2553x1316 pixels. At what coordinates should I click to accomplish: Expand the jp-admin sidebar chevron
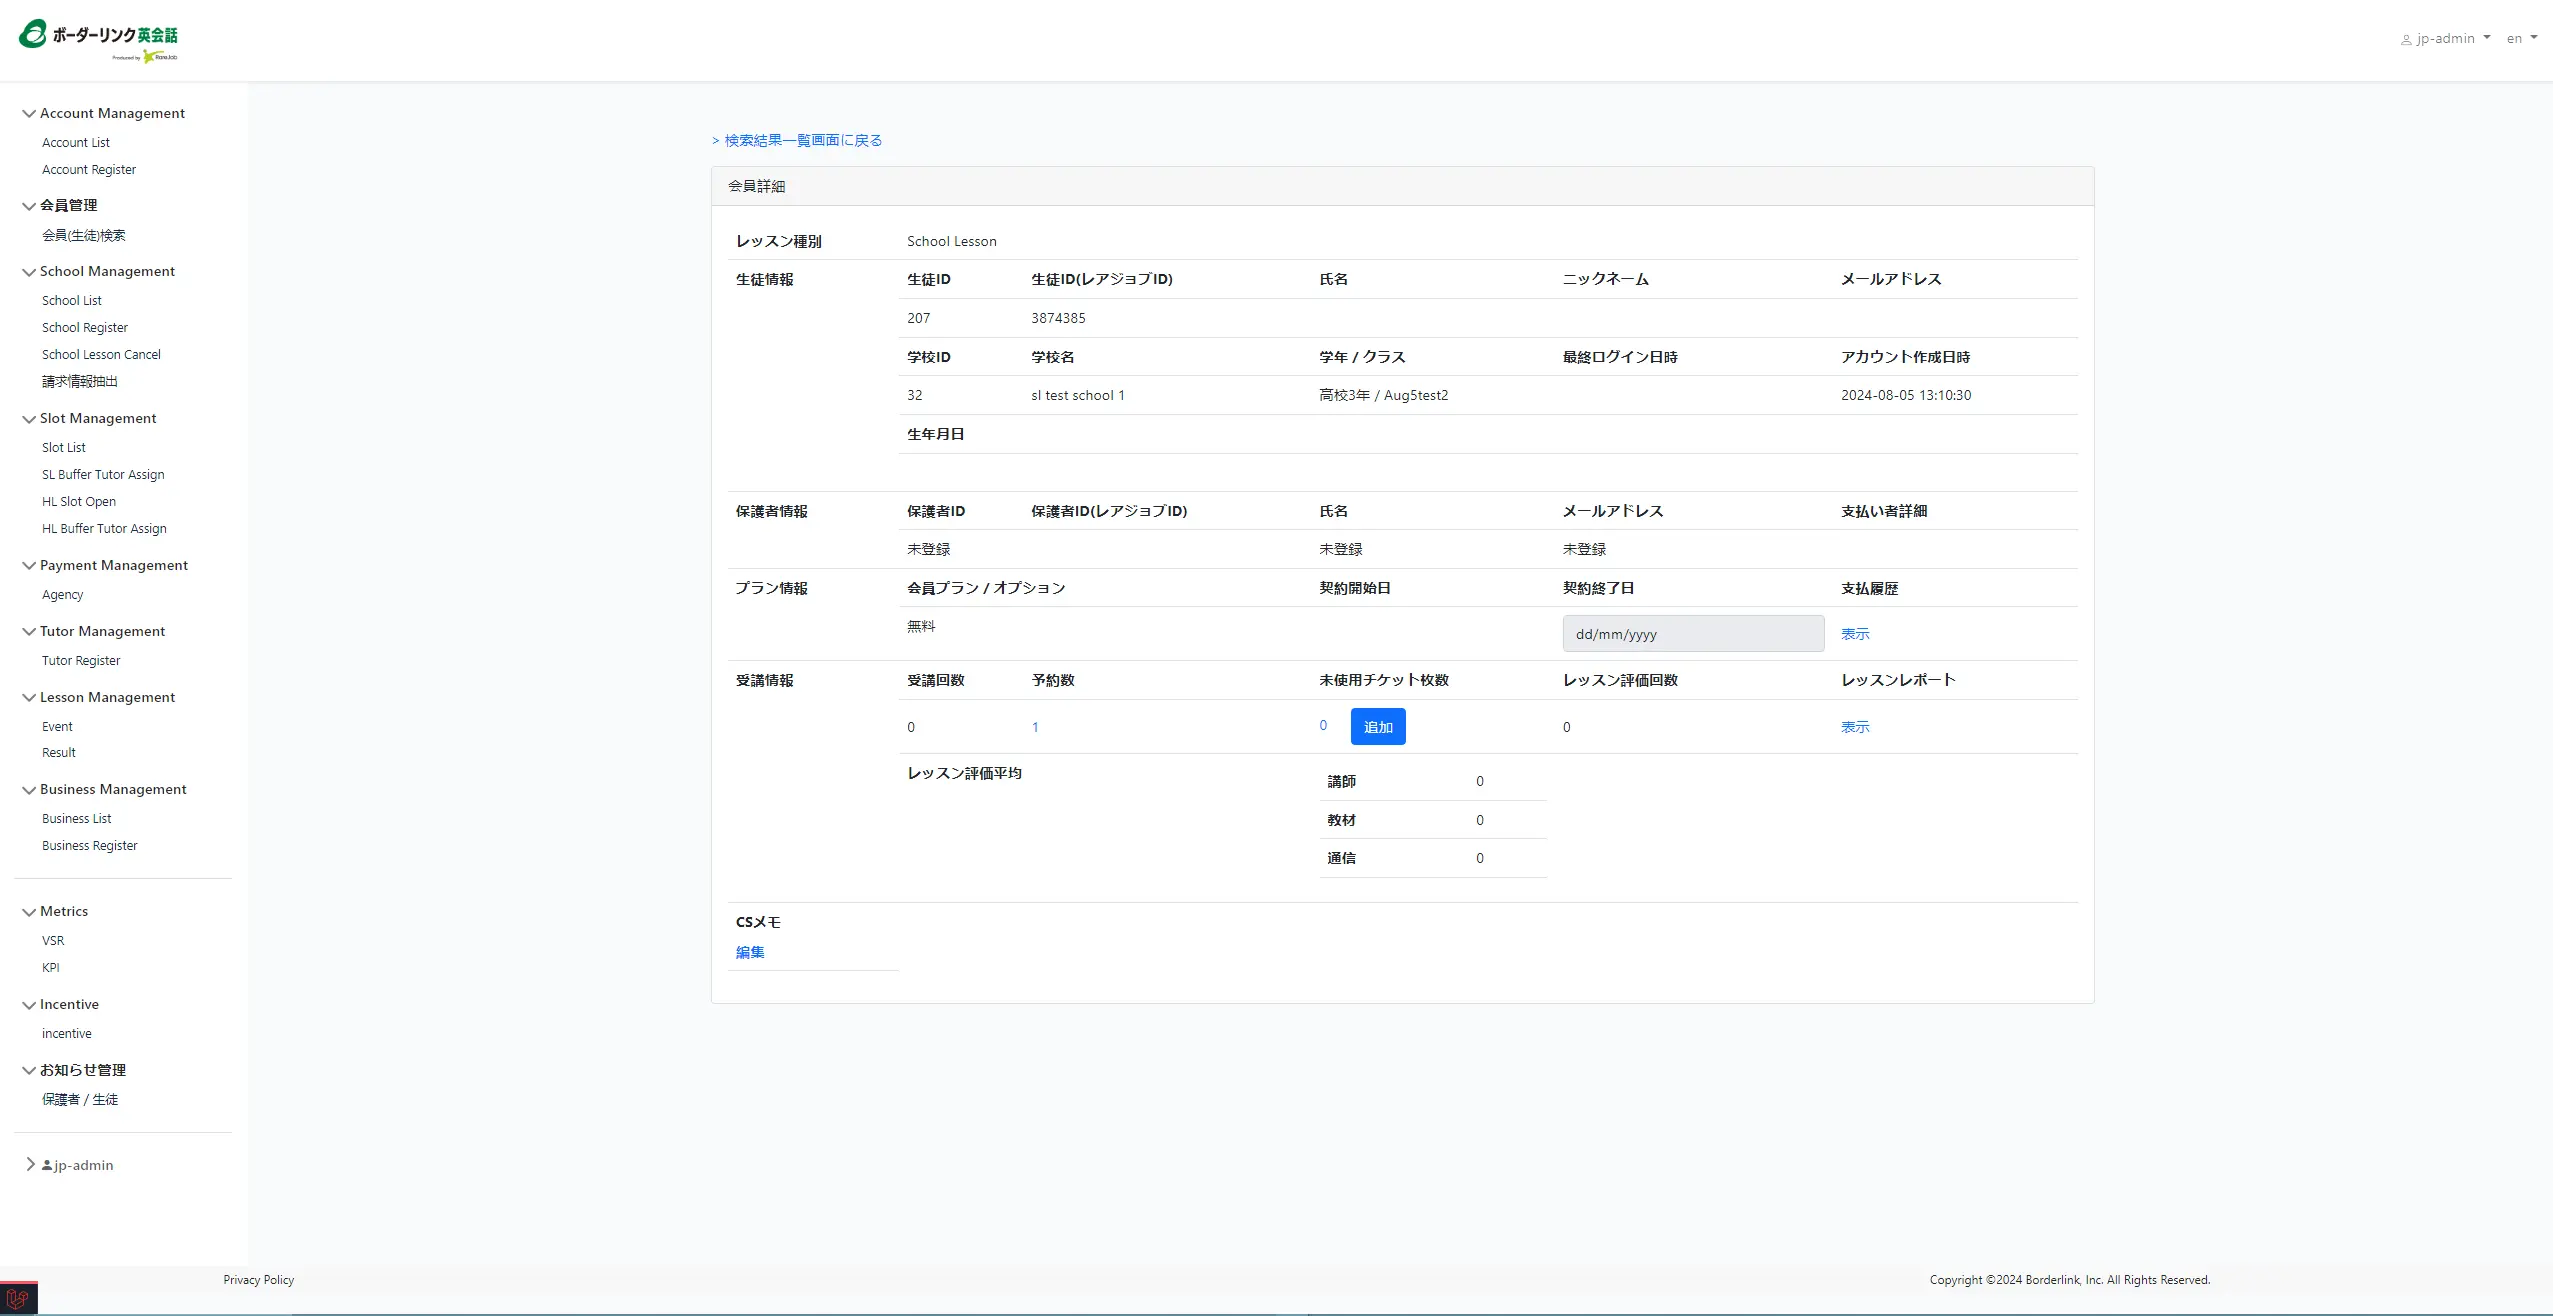[30, 1164]
